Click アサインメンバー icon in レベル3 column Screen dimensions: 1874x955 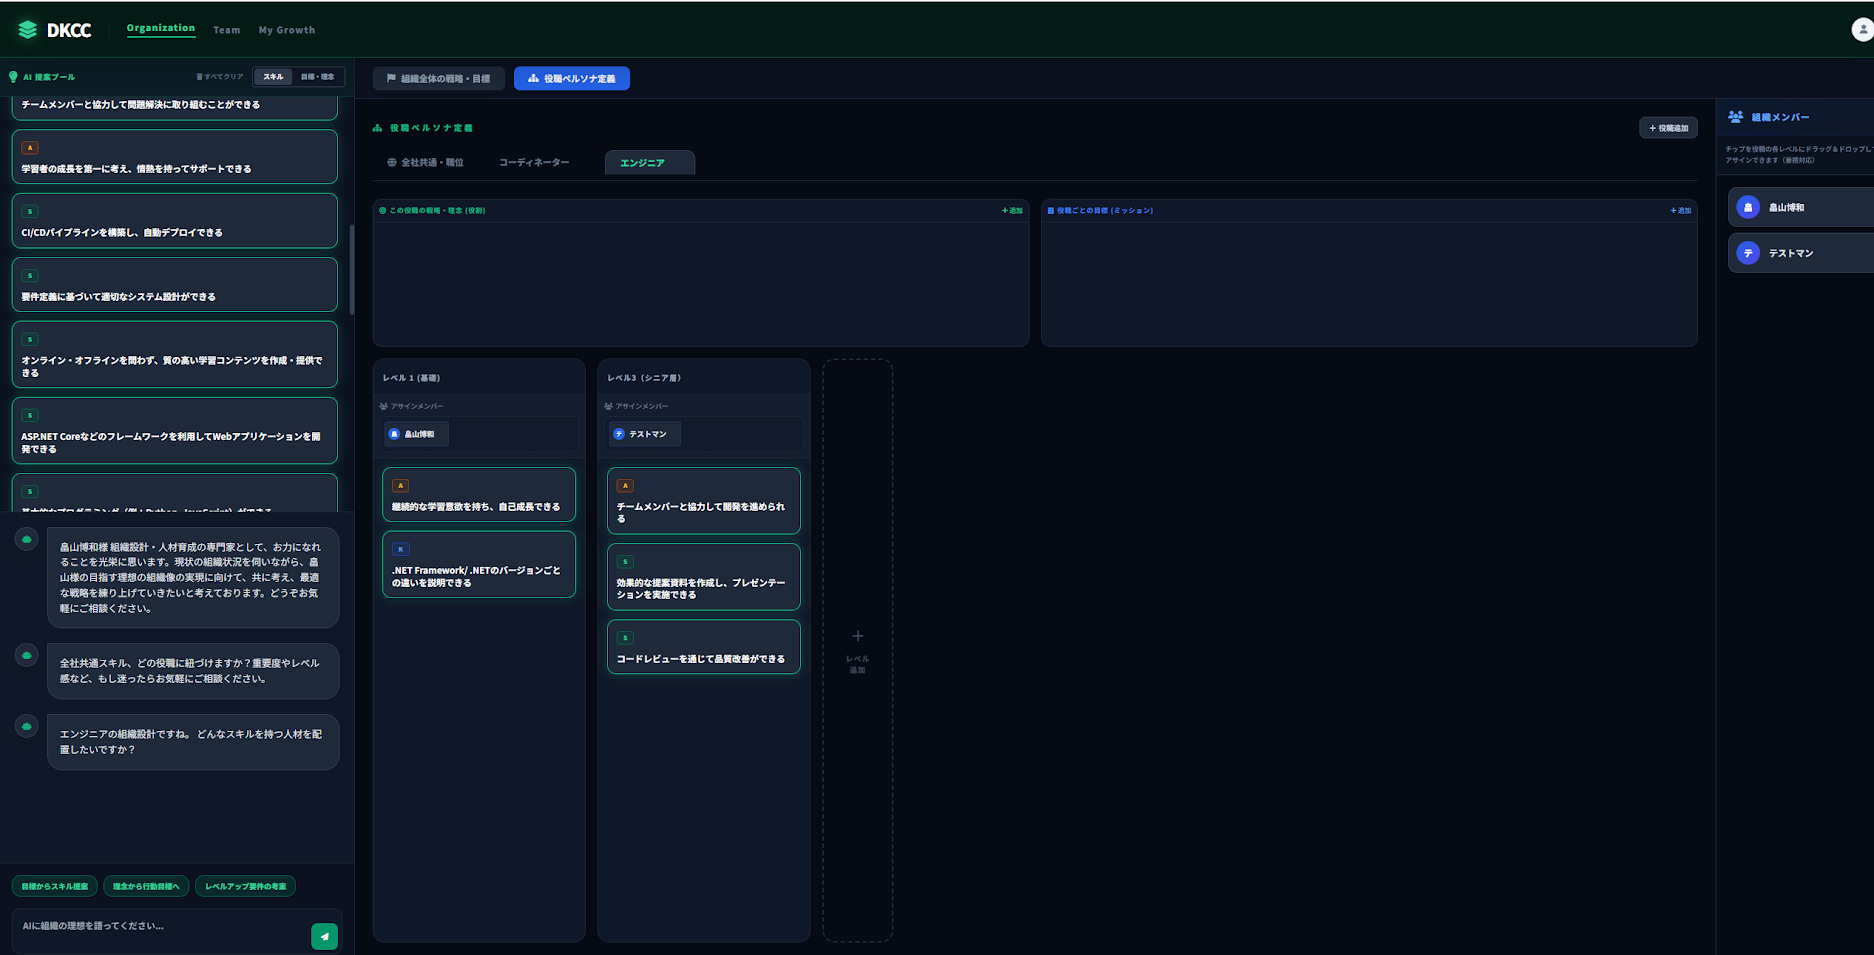609,406
